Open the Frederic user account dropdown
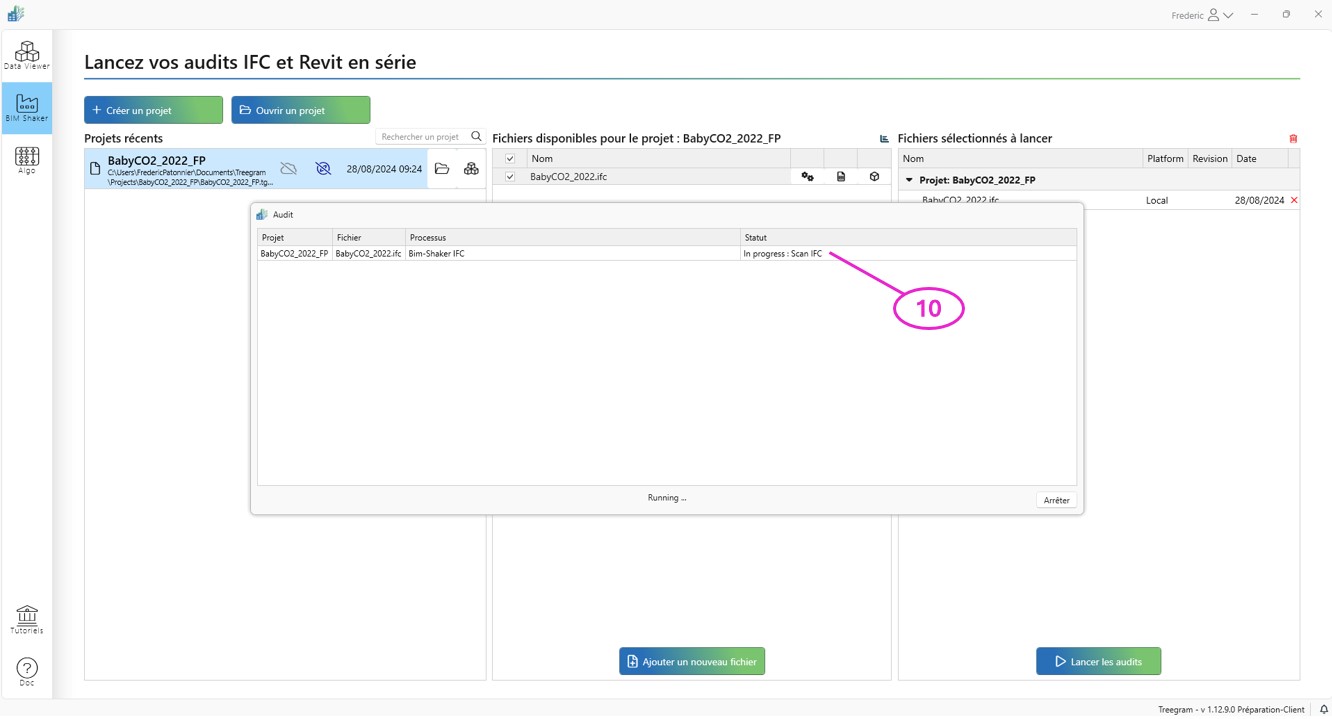This screenshot has width=1332, height=719. (1203, 15)
